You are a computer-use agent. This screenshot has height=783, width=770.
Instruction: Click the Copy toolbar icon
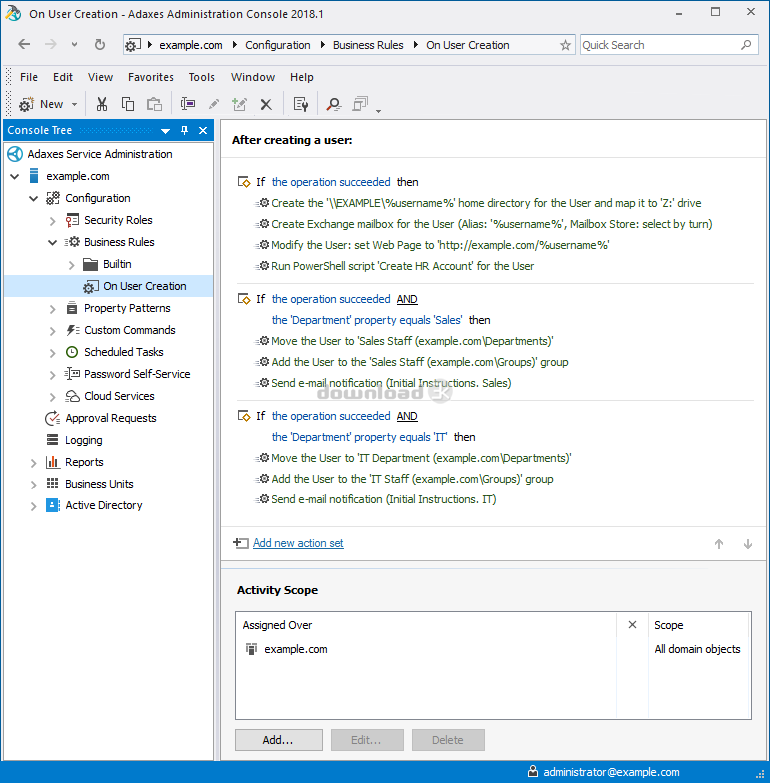(128, 104)
